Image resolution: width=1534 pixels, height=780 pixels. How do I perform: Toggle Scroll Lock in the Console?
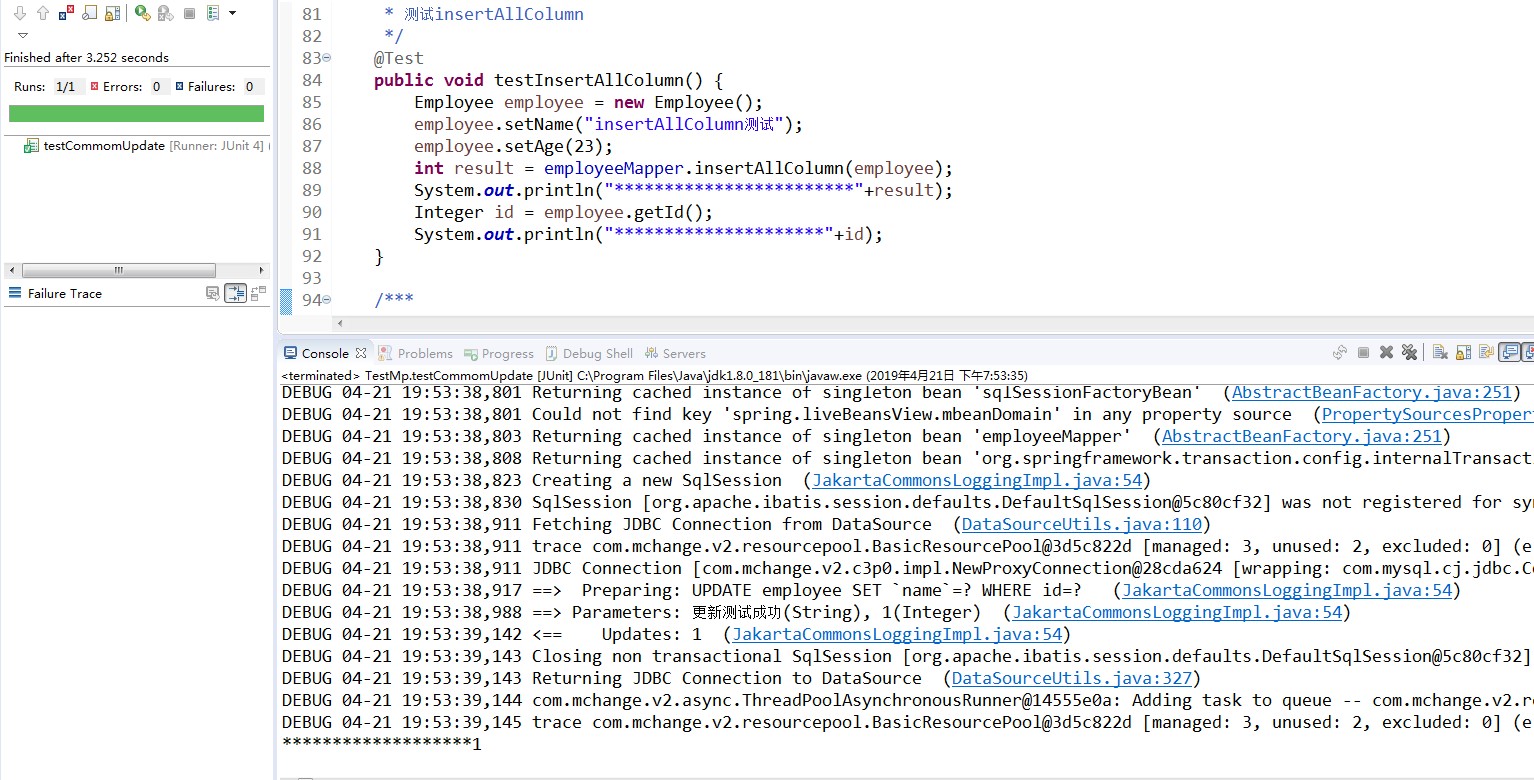pyautogui.click(x=1463, y=352)
